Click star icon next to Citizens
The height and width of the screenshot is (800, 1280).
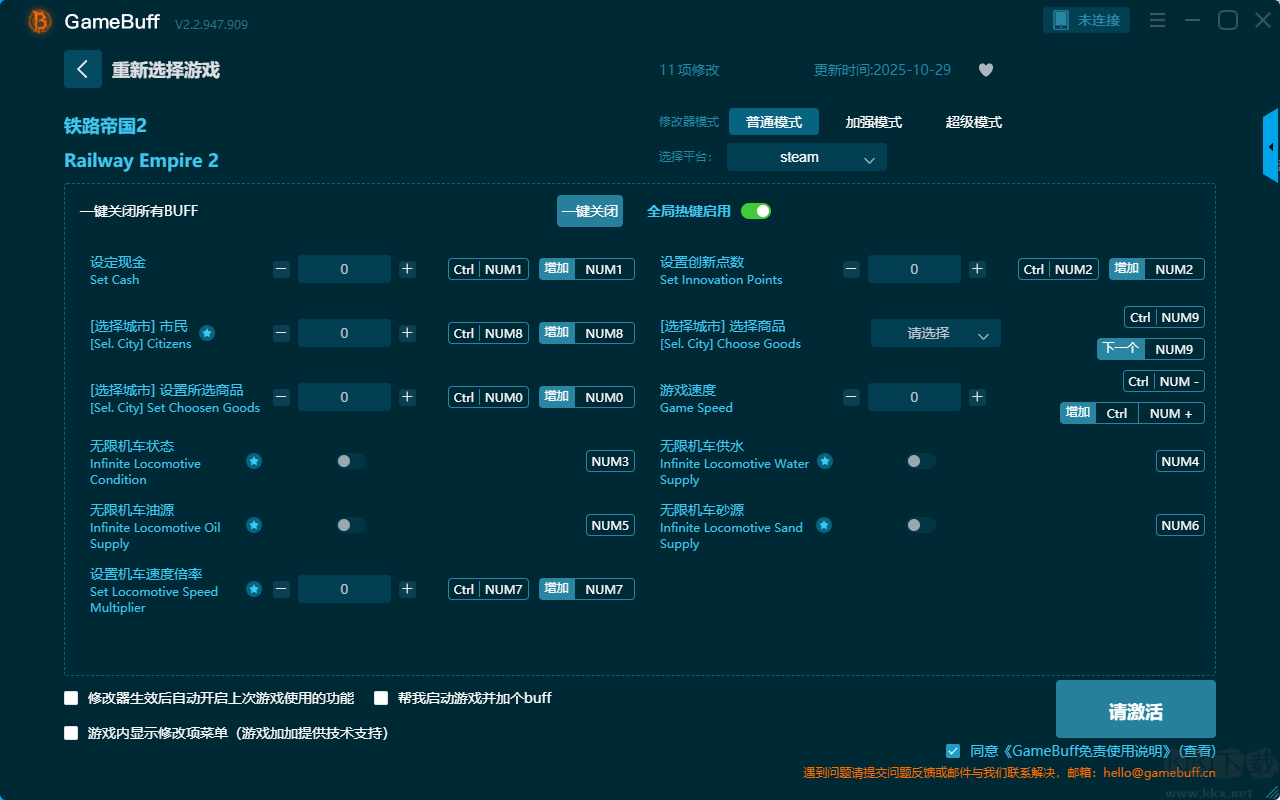pyautogui.click(x=207, y=333)
